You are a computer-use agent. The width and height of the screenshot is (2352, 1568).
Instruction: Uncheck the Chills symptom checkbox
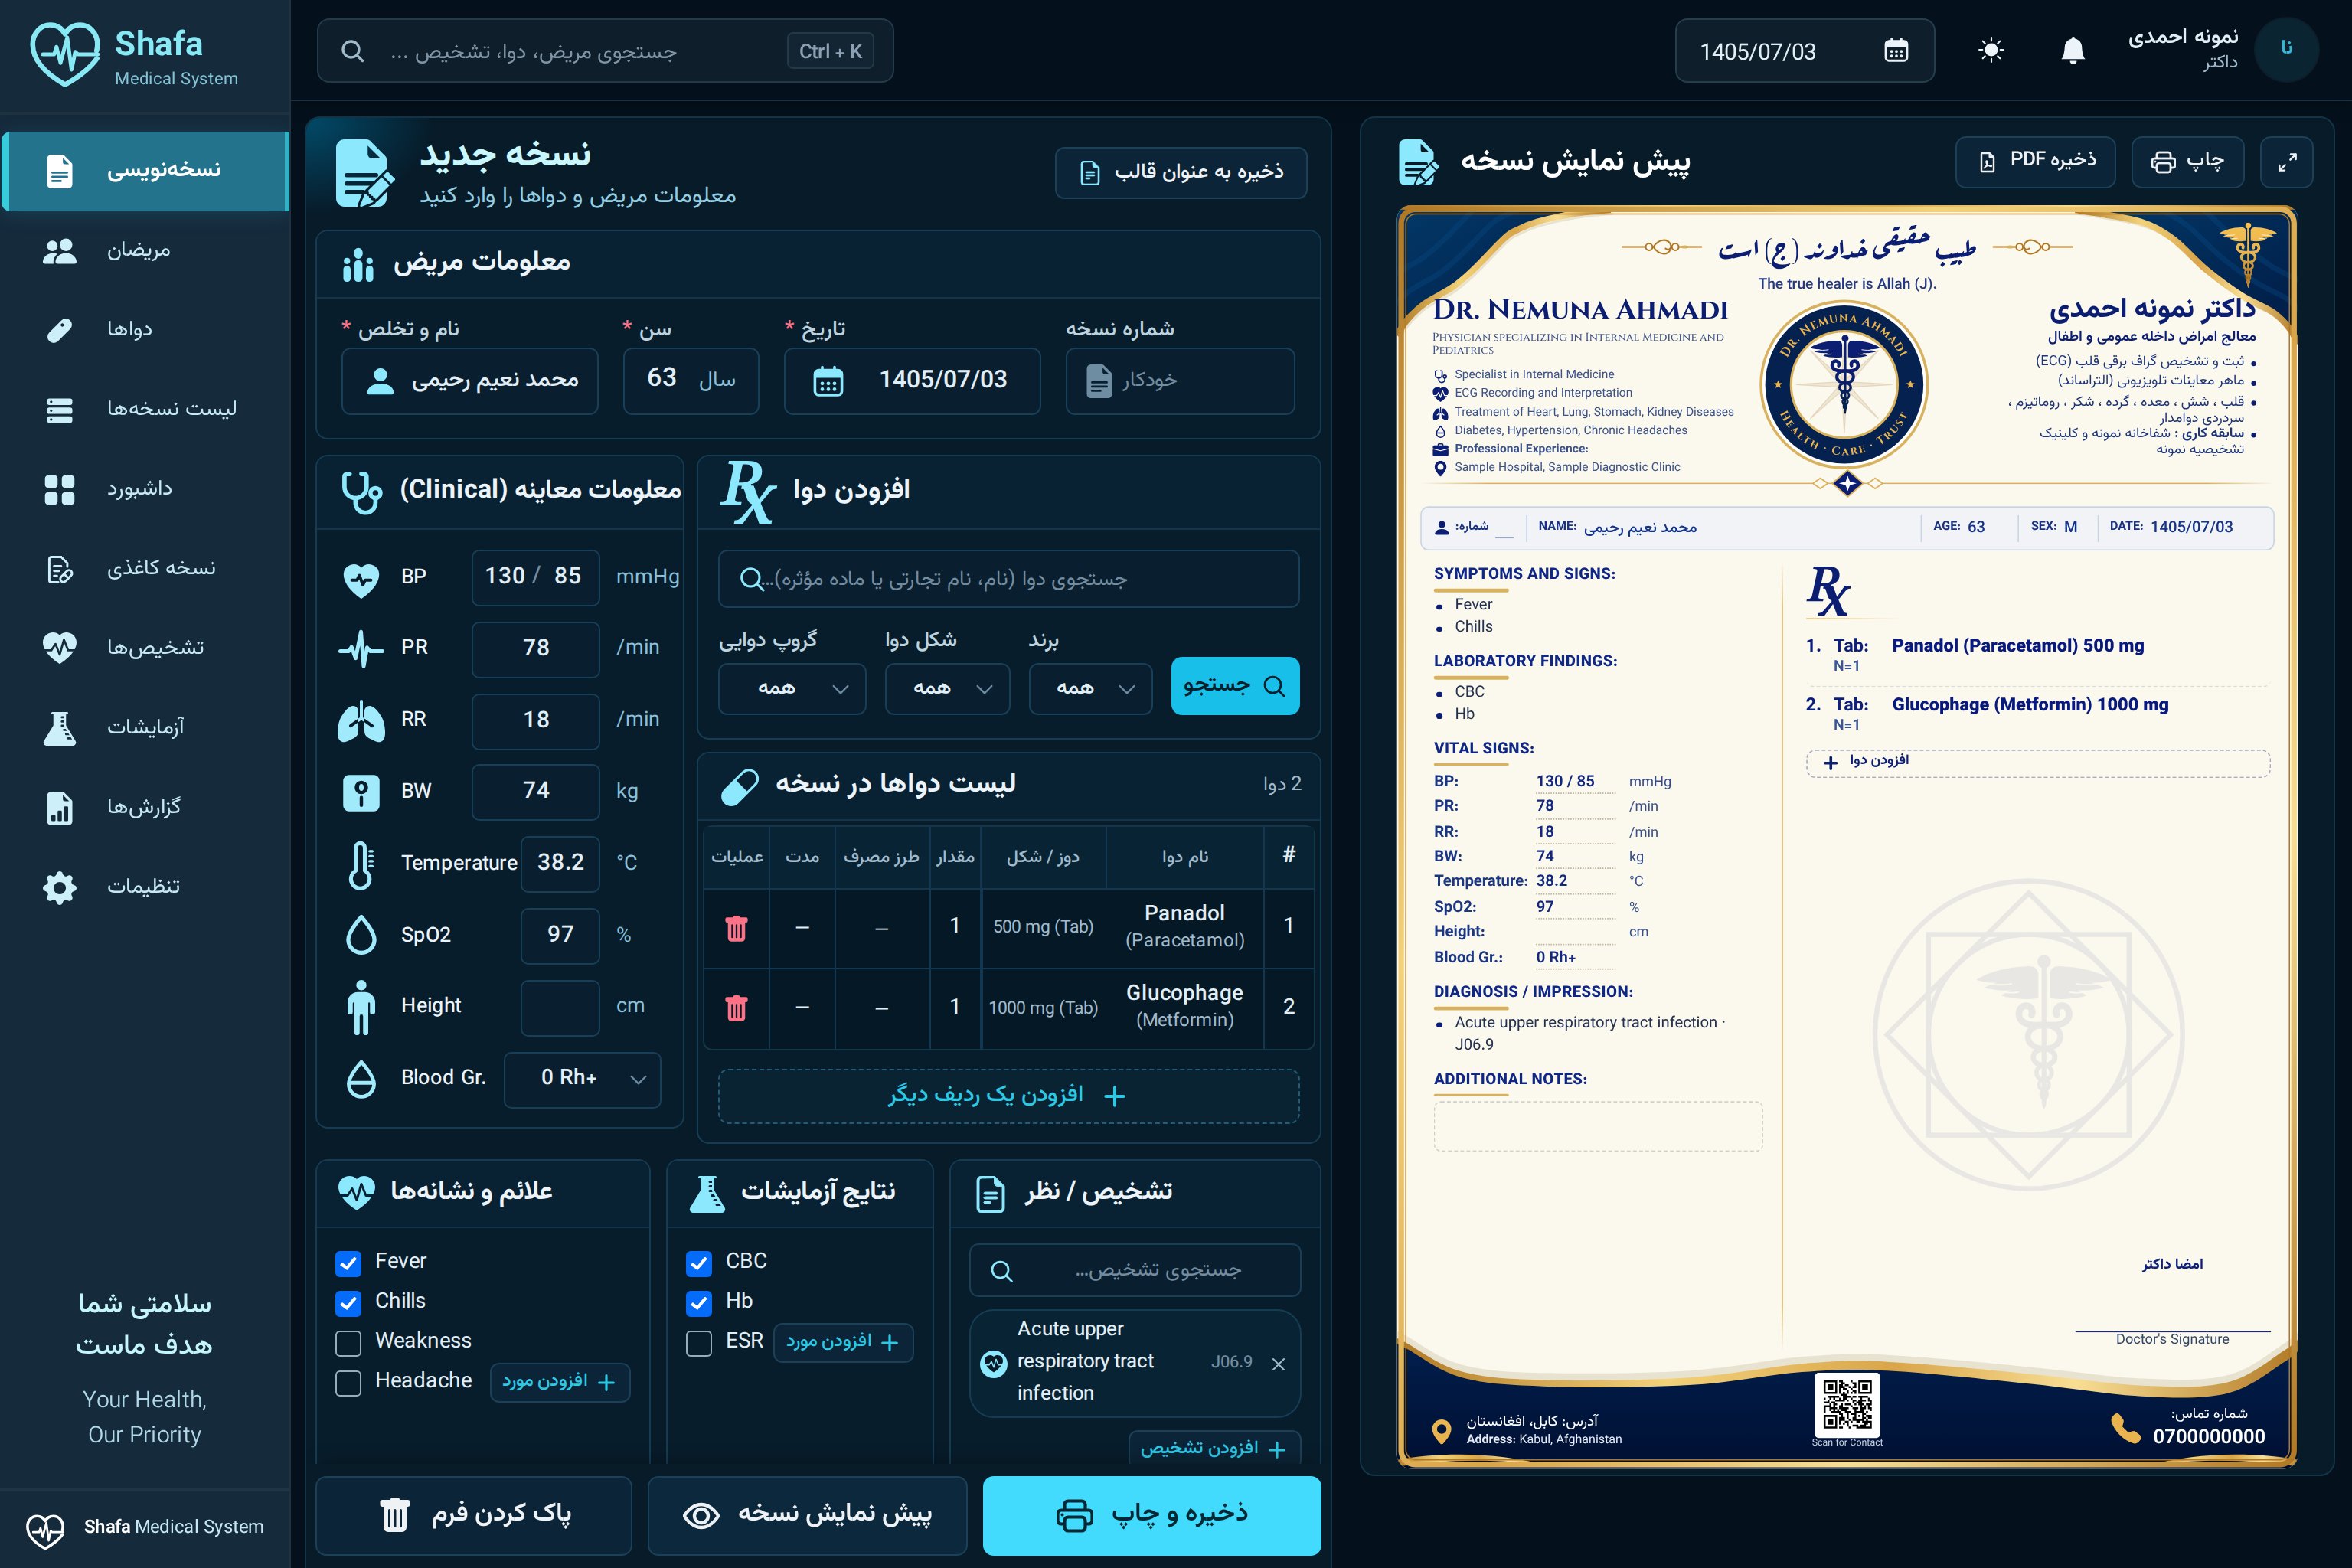click(x=348, y=1303)
